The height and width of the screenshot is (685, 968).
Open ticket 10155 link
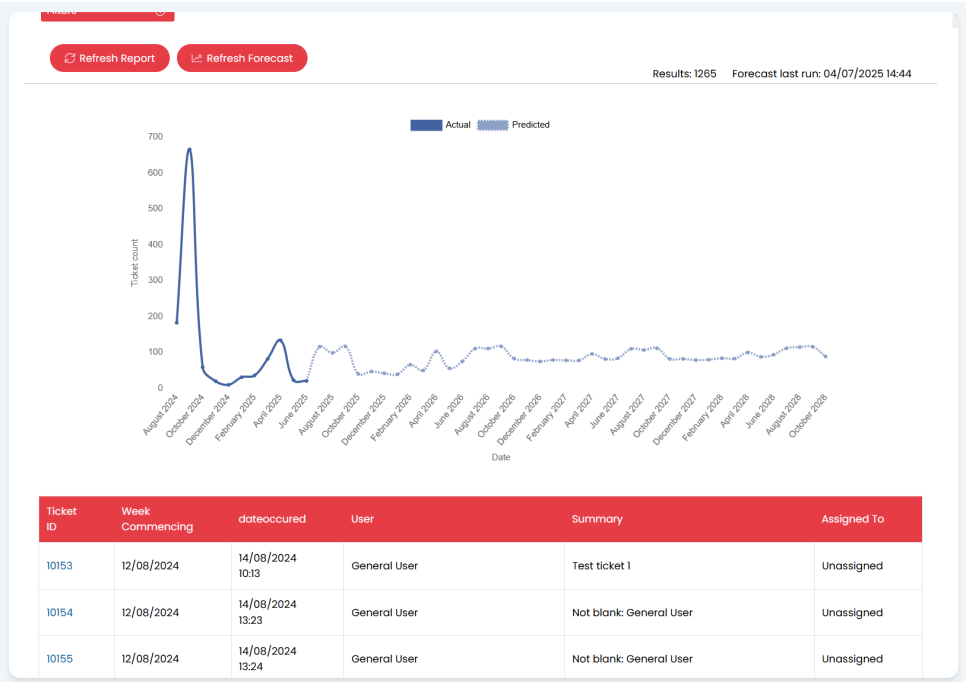tap(59, 659)
